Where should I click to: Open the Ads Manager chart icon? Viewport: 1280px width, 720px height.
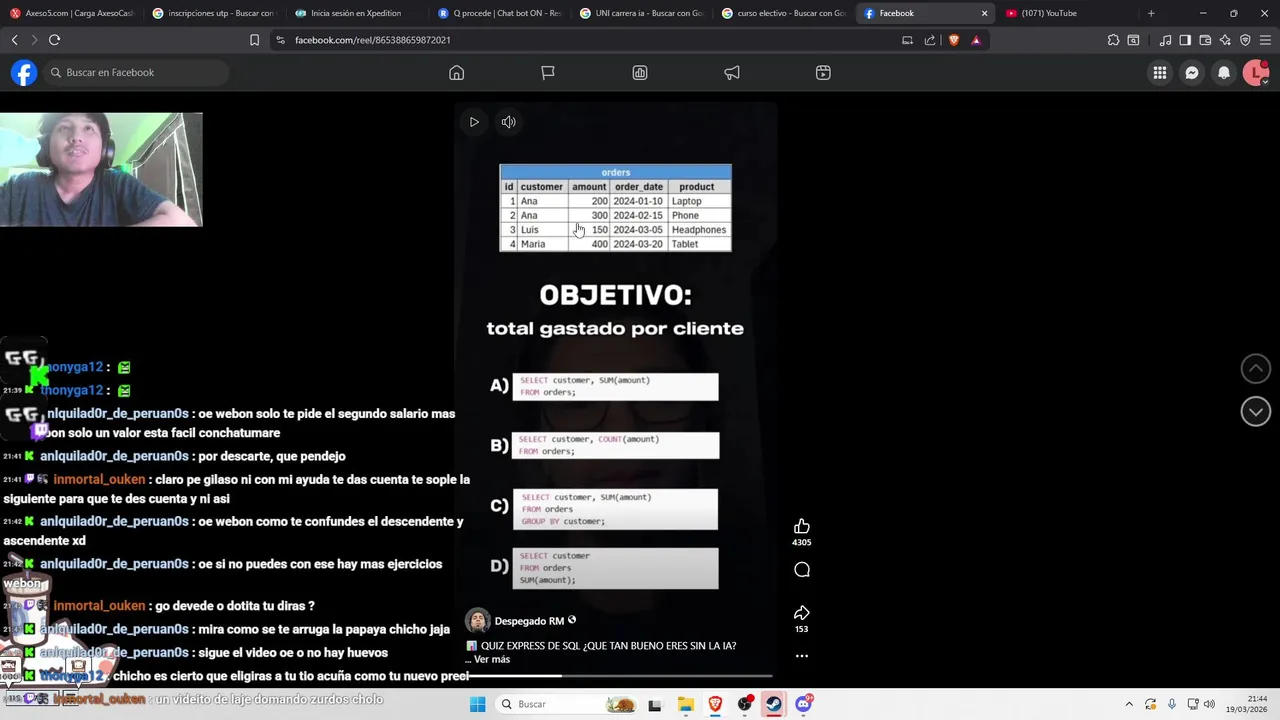point(640,73)
